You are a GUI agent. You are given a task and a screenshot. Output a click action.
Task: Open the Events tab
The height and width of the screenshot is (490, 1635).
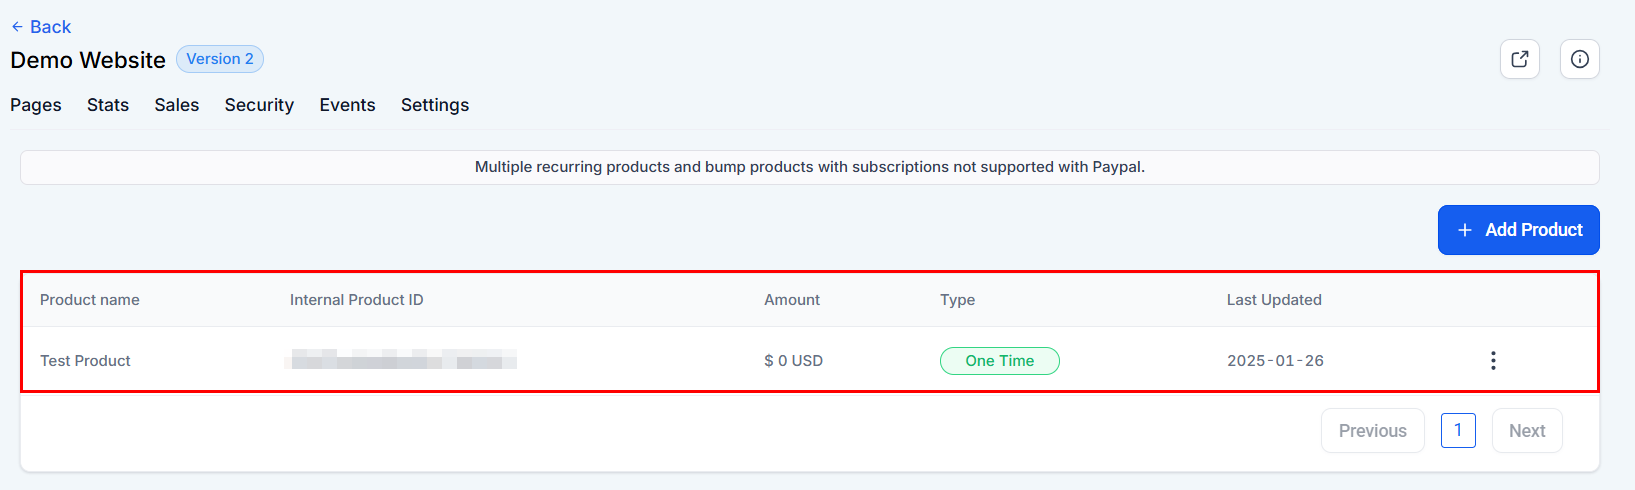pyautogui.click(x=347, y=105)
